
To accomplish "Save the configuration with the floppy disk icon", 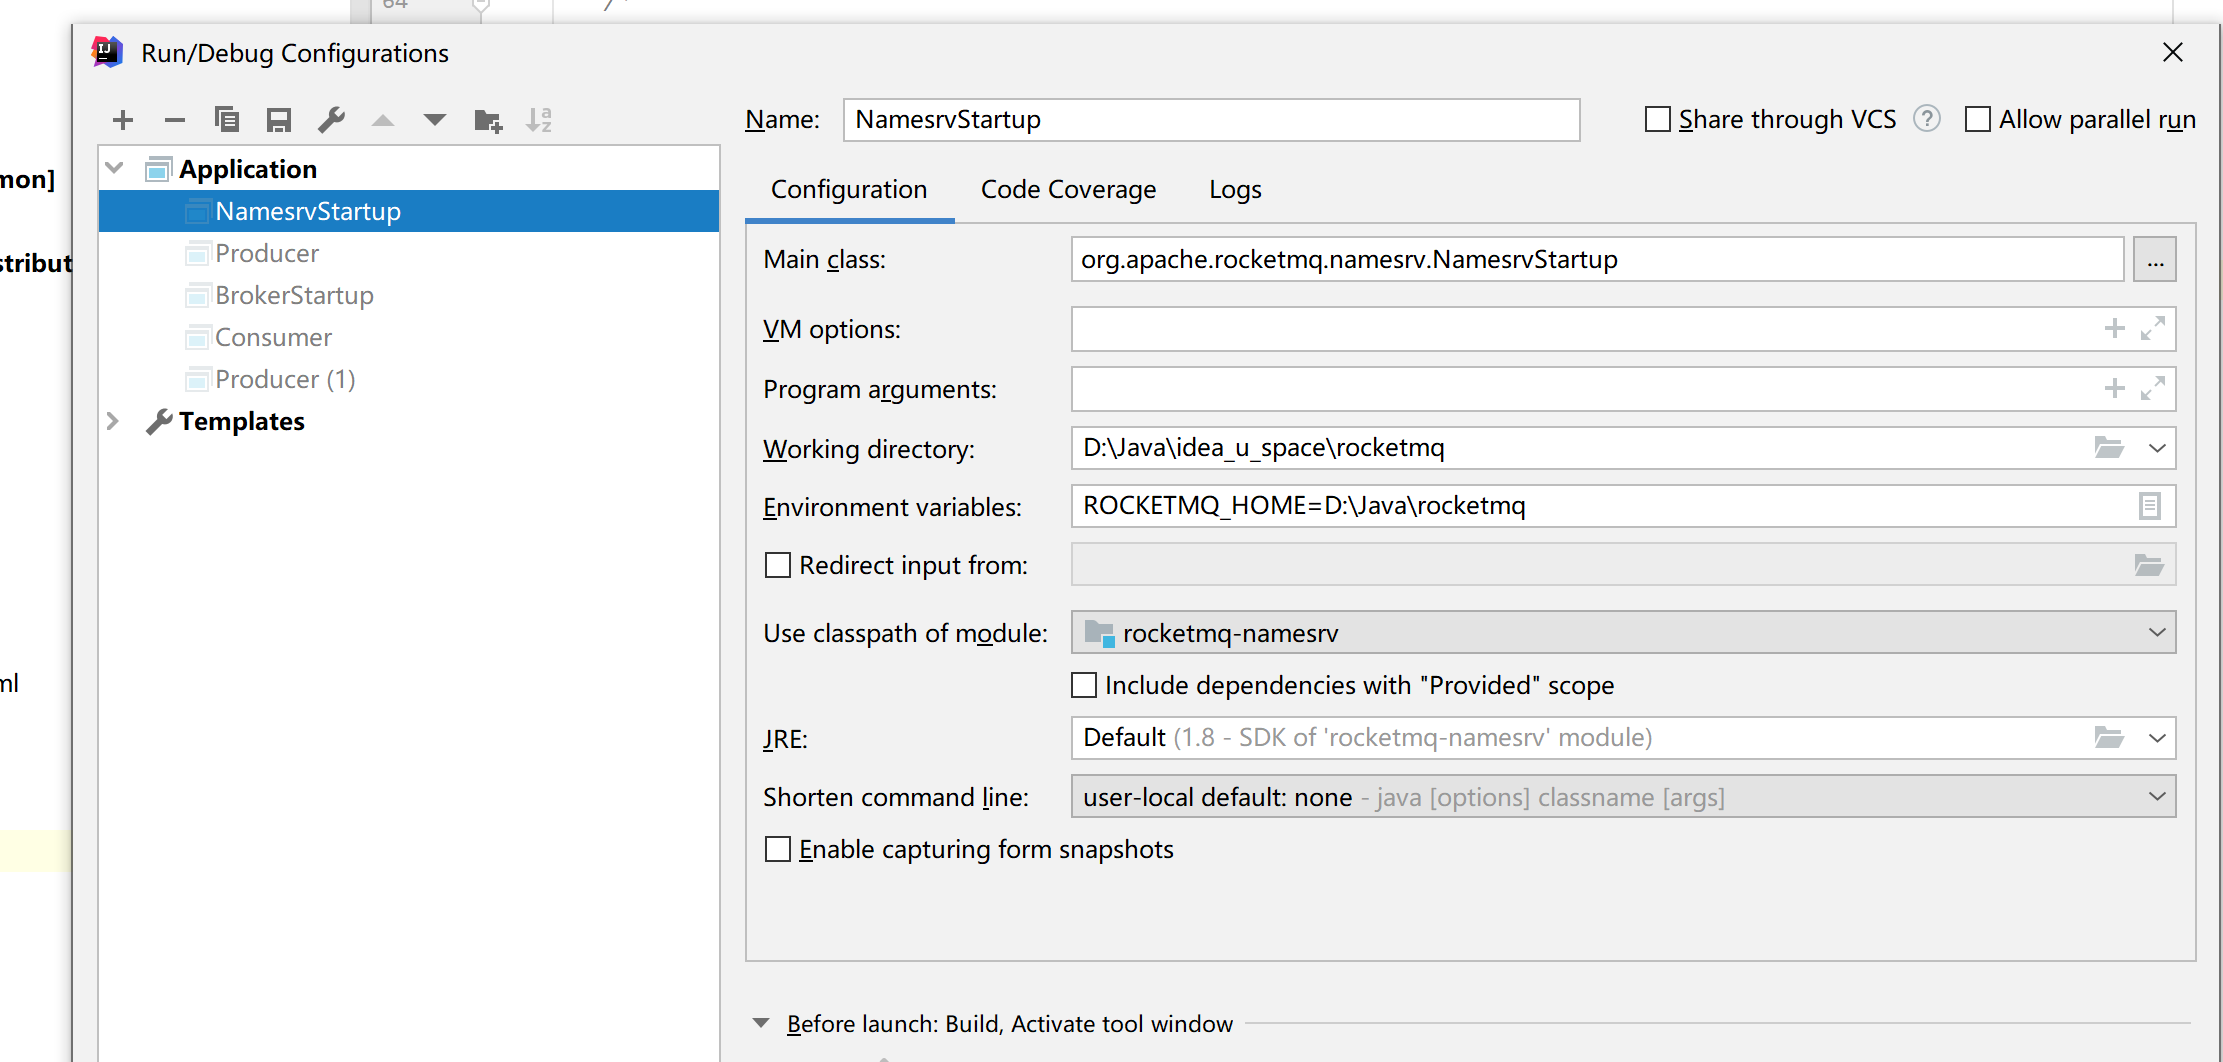I will (279, 120).
